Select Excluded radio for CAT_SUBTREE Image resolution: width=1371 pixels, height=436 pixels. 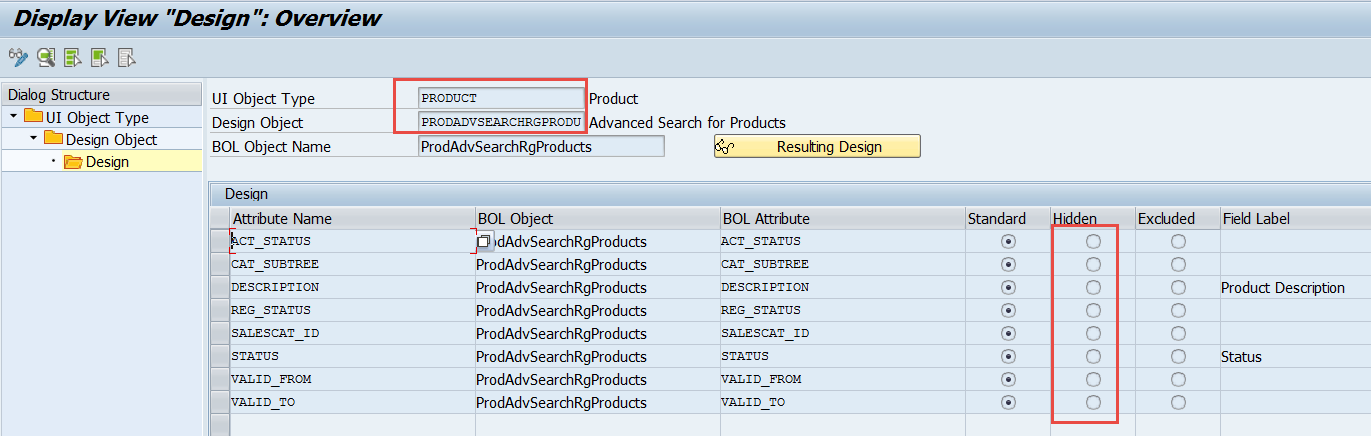click(1178, 264)
